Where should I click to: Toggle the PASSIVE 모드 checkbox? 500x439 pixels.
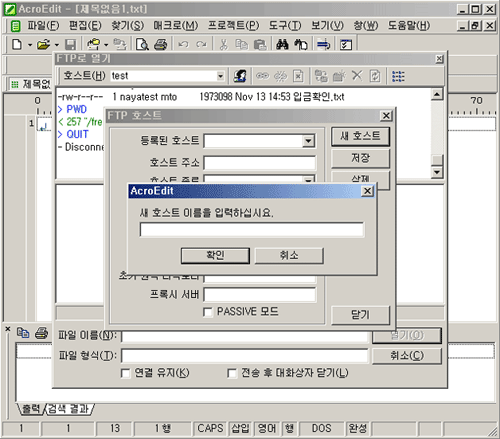click(208, 312)
